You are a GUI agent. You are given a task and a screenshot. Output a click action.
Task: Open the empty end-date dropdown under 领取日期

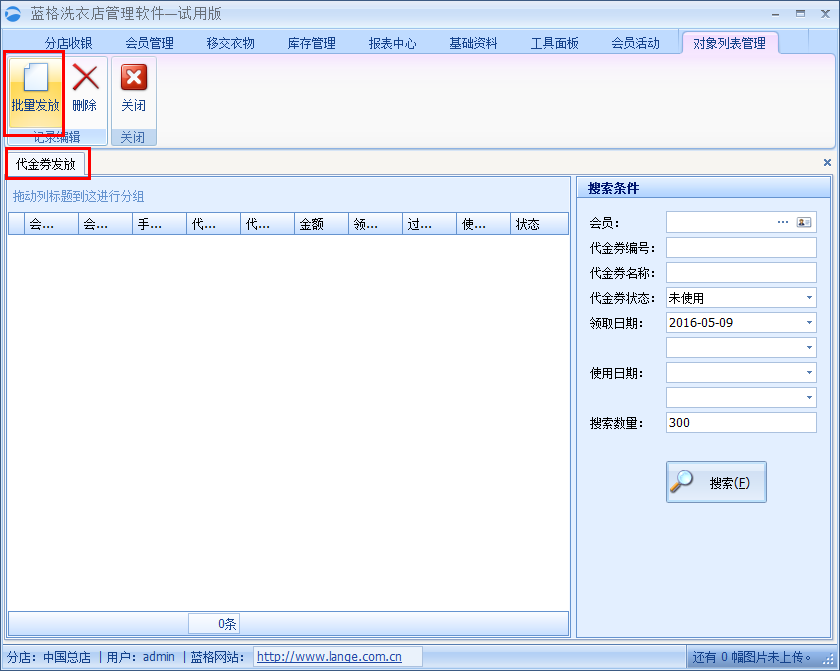pos(809,348)
